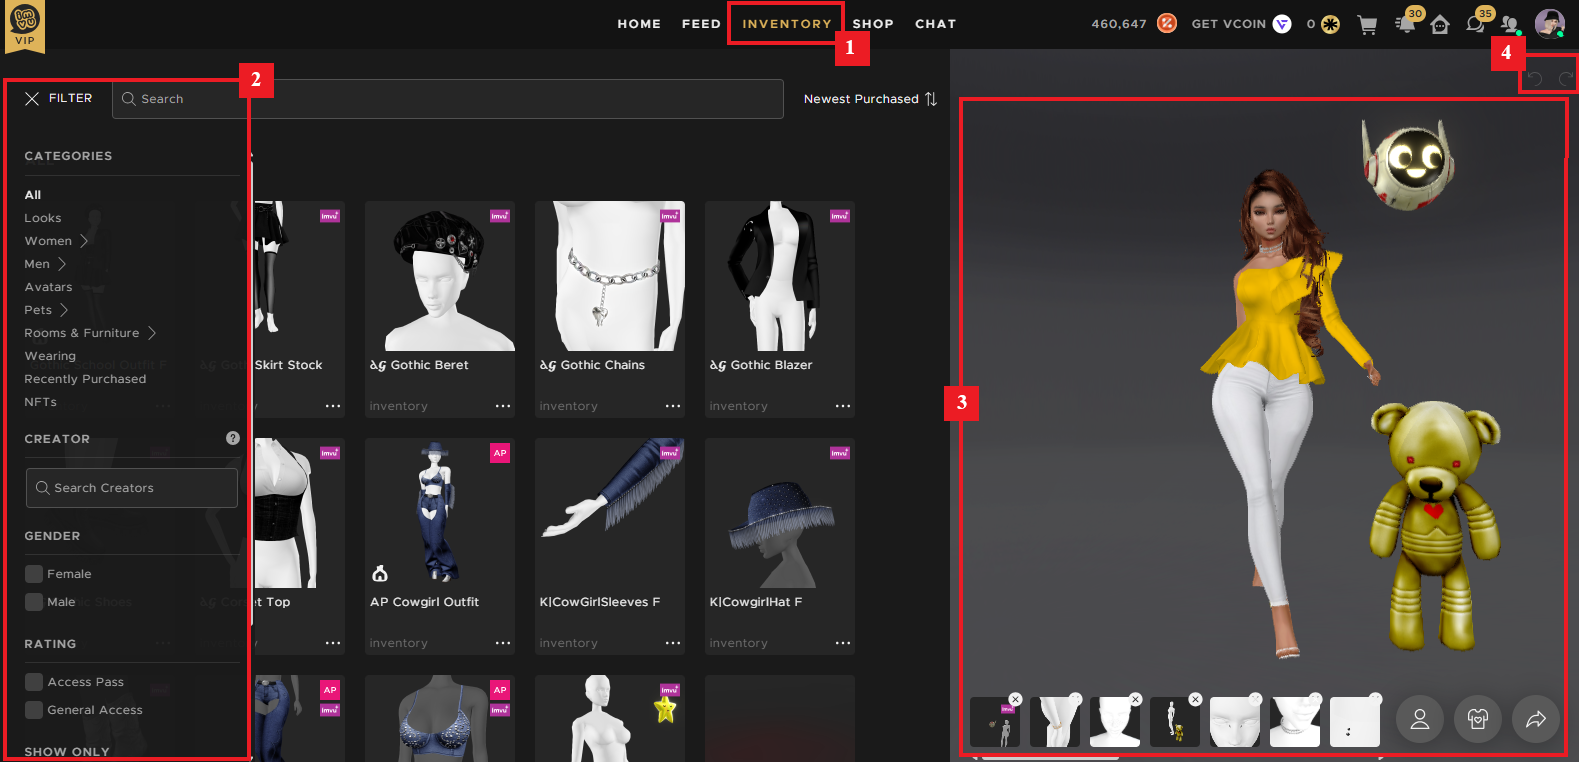Remove the teddy bear pet worn item
1579x762 pixels.
tap(1195, 700)
